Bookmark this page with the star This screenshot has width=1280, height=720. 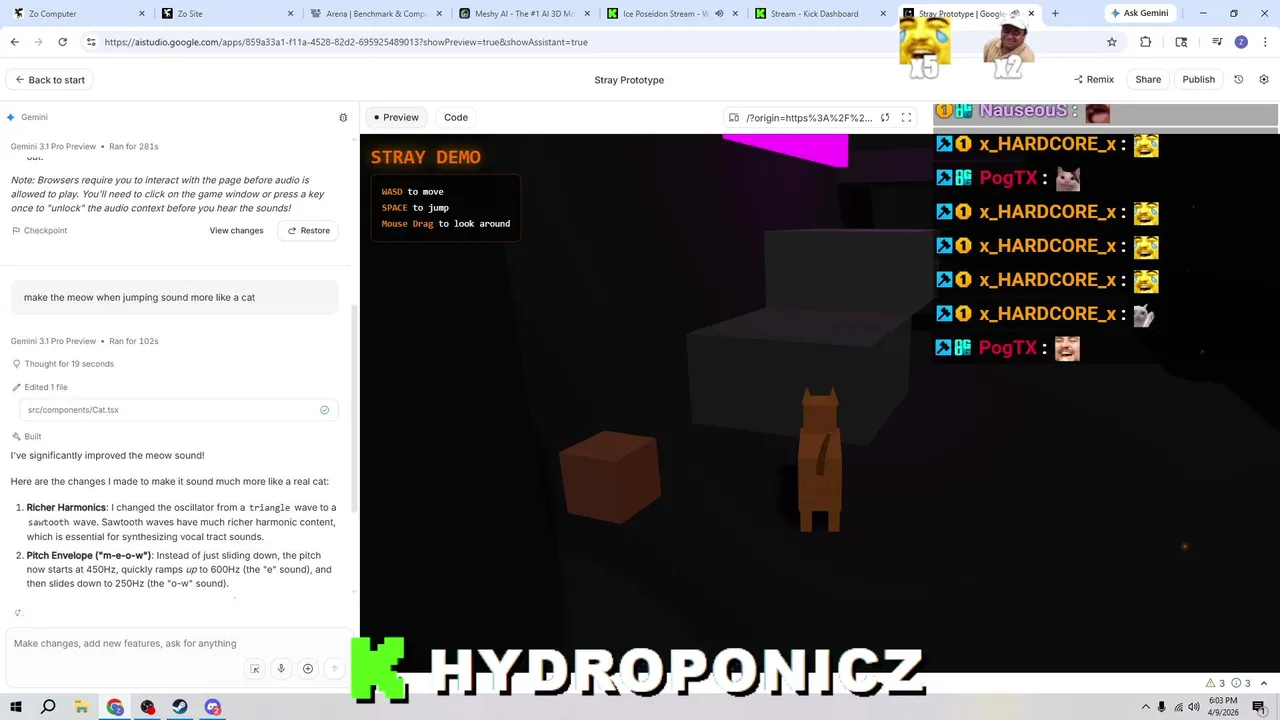point(1111,42)
